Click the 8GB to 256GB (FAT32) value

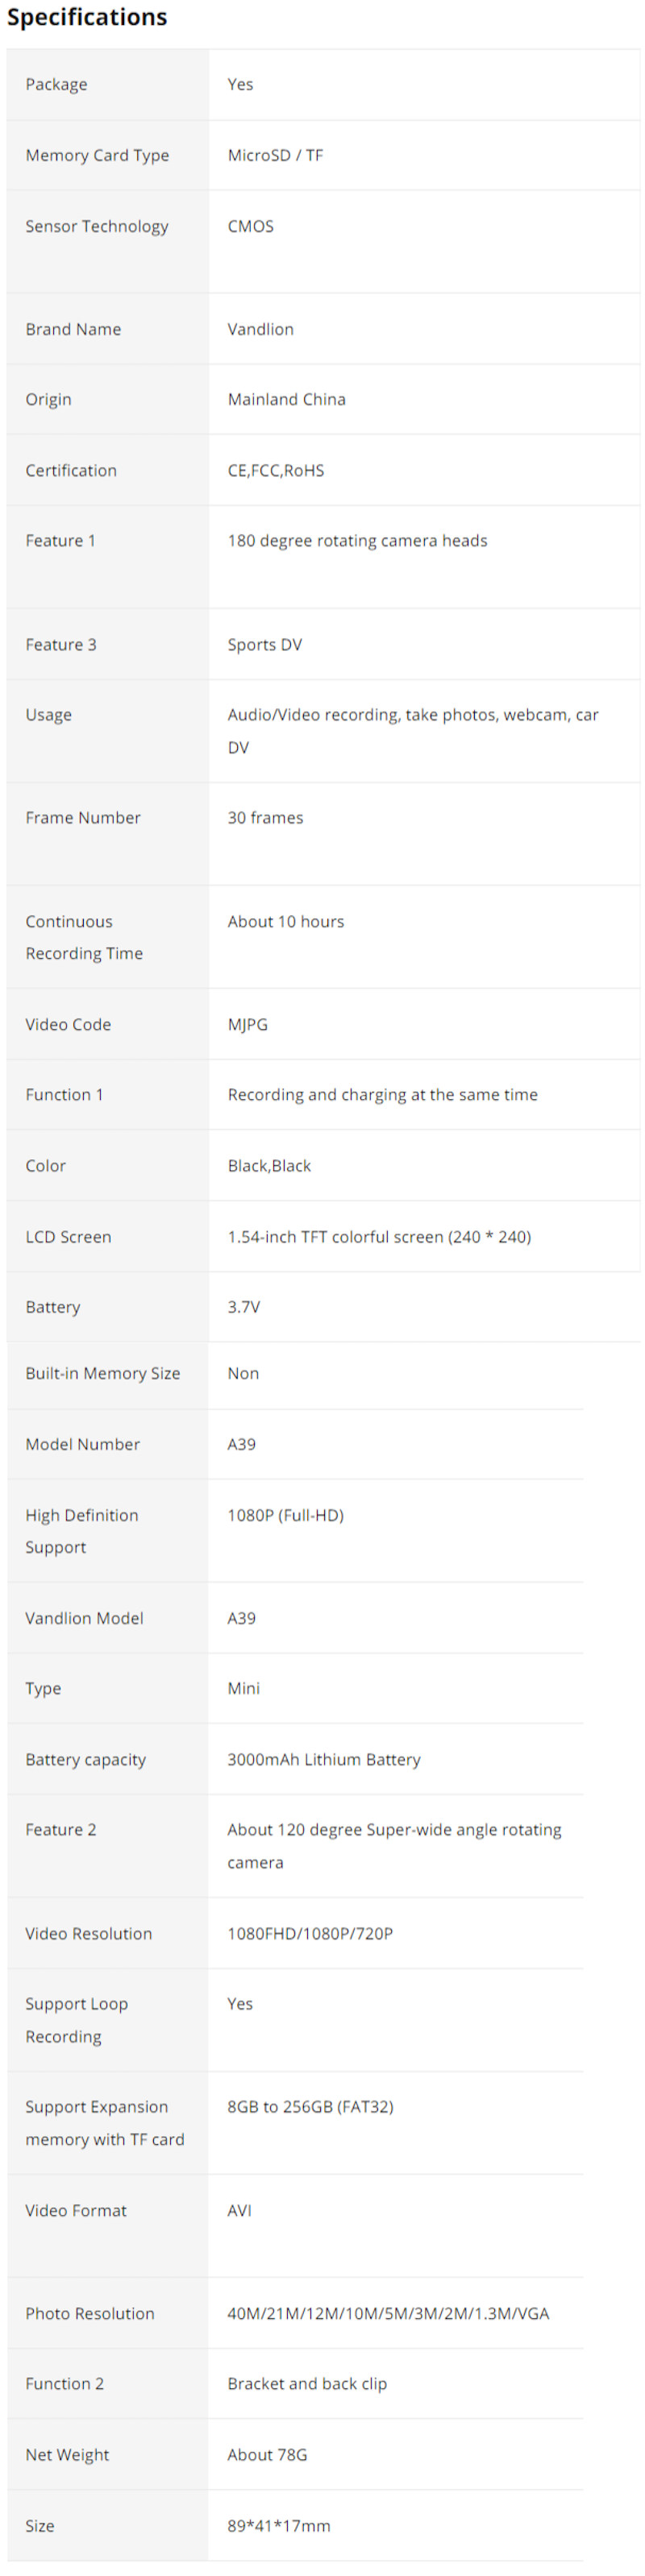tap(310, 2106)
